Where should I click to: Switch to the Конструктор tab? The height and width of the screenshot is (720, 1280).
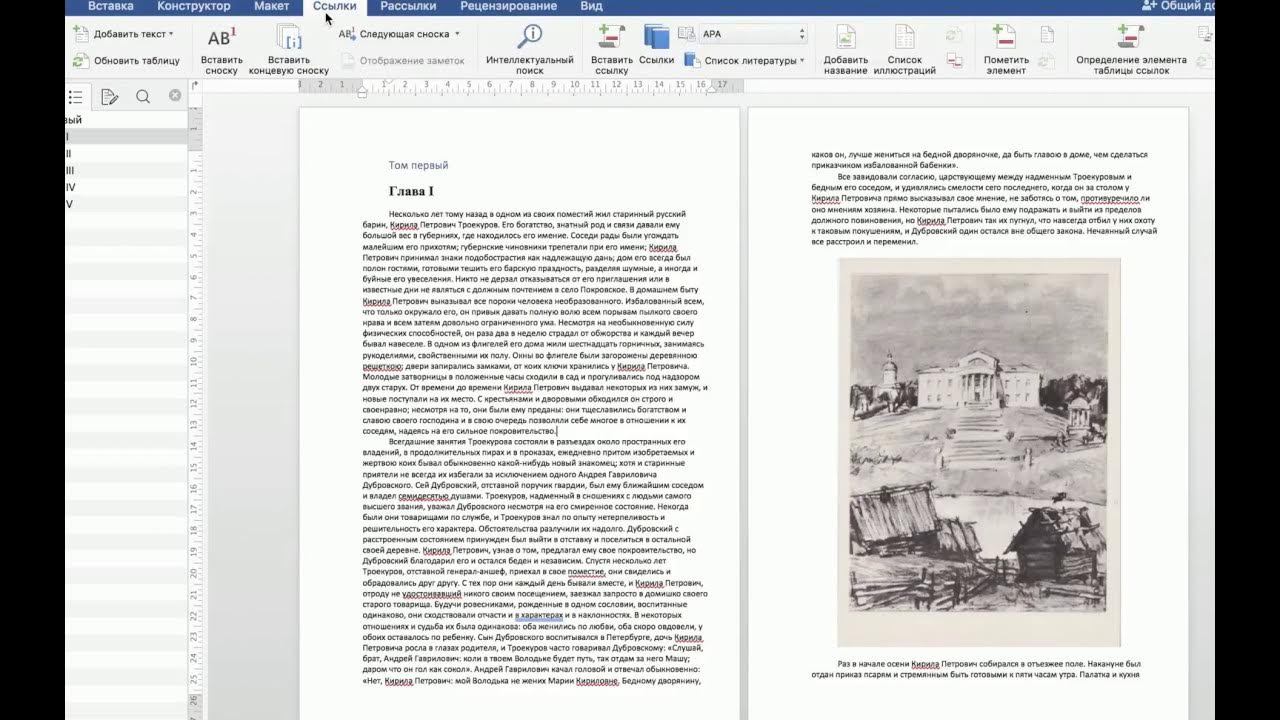point(194,6)
